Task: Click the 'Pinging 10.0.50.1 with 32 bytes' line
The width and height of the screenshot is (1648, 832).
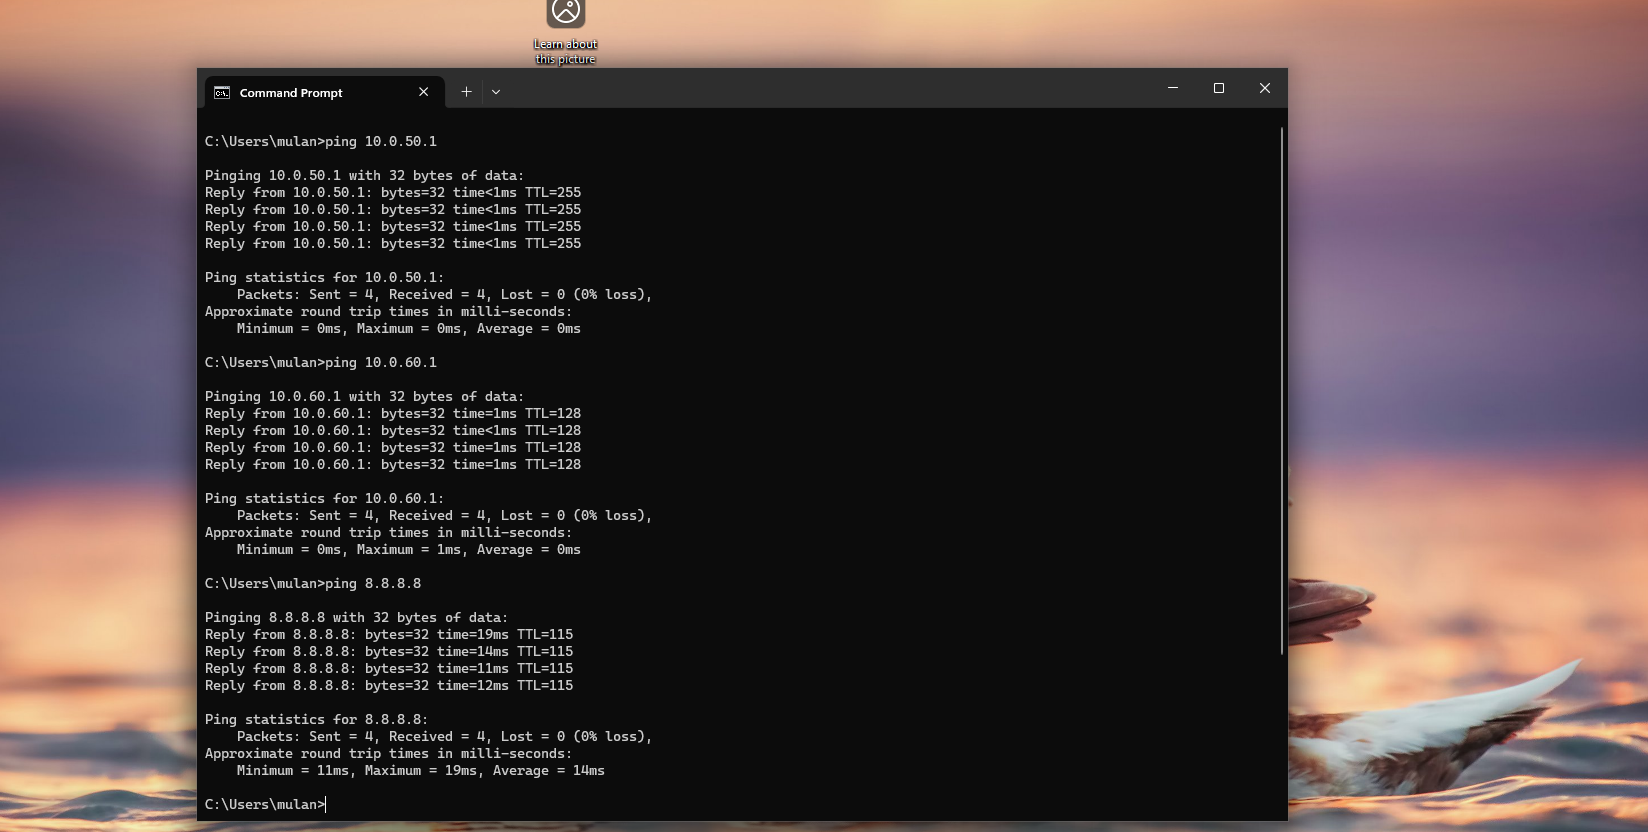Action: (364, 176)
